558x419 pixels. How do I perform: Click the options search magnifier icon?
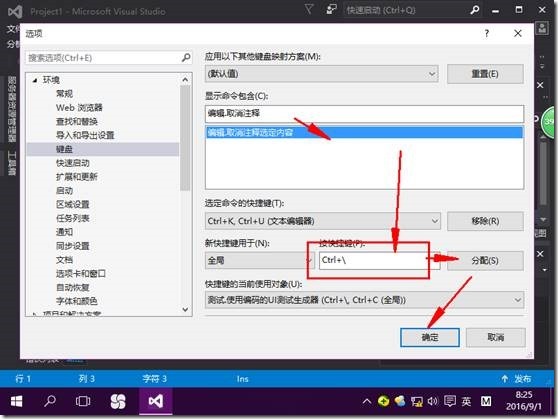point(186,57)
